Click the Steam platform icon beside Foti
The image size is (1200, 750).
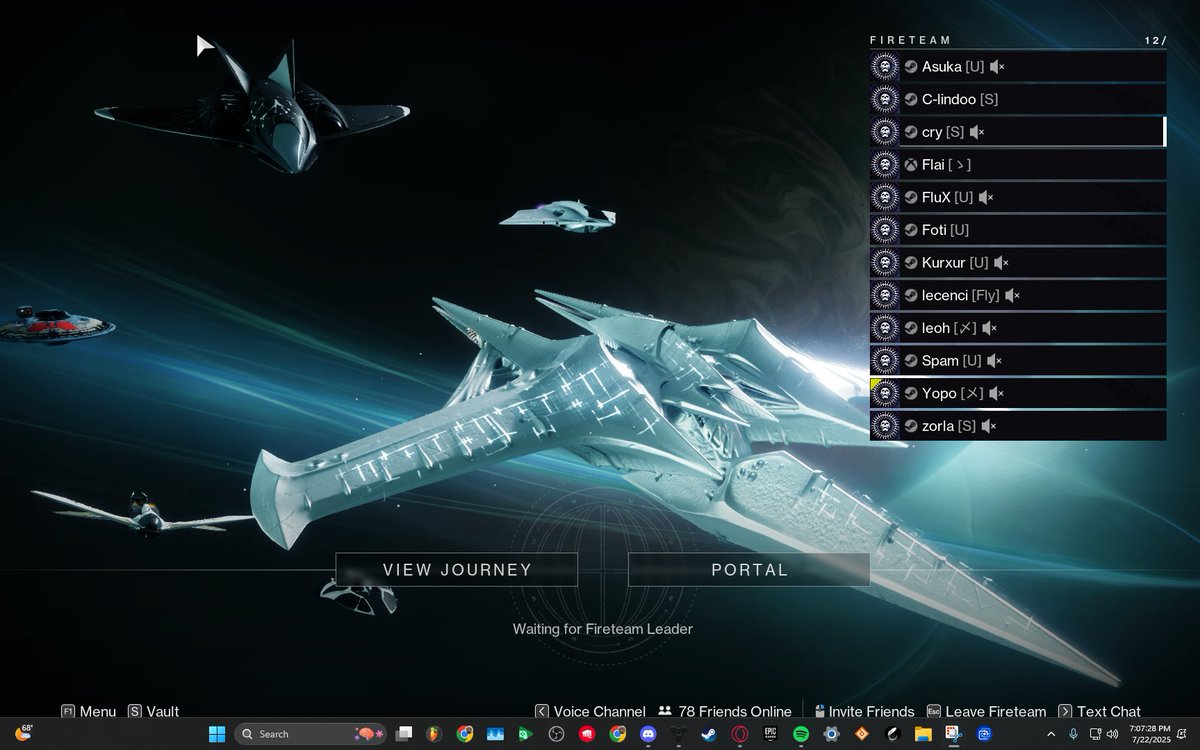click(911, 230)
